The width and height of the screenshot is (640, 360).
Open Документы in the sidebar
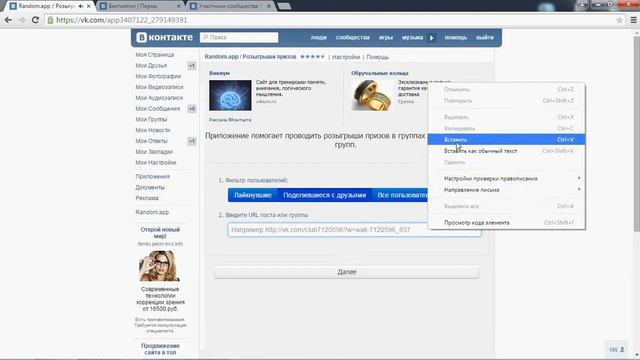(x=150, y=187)
